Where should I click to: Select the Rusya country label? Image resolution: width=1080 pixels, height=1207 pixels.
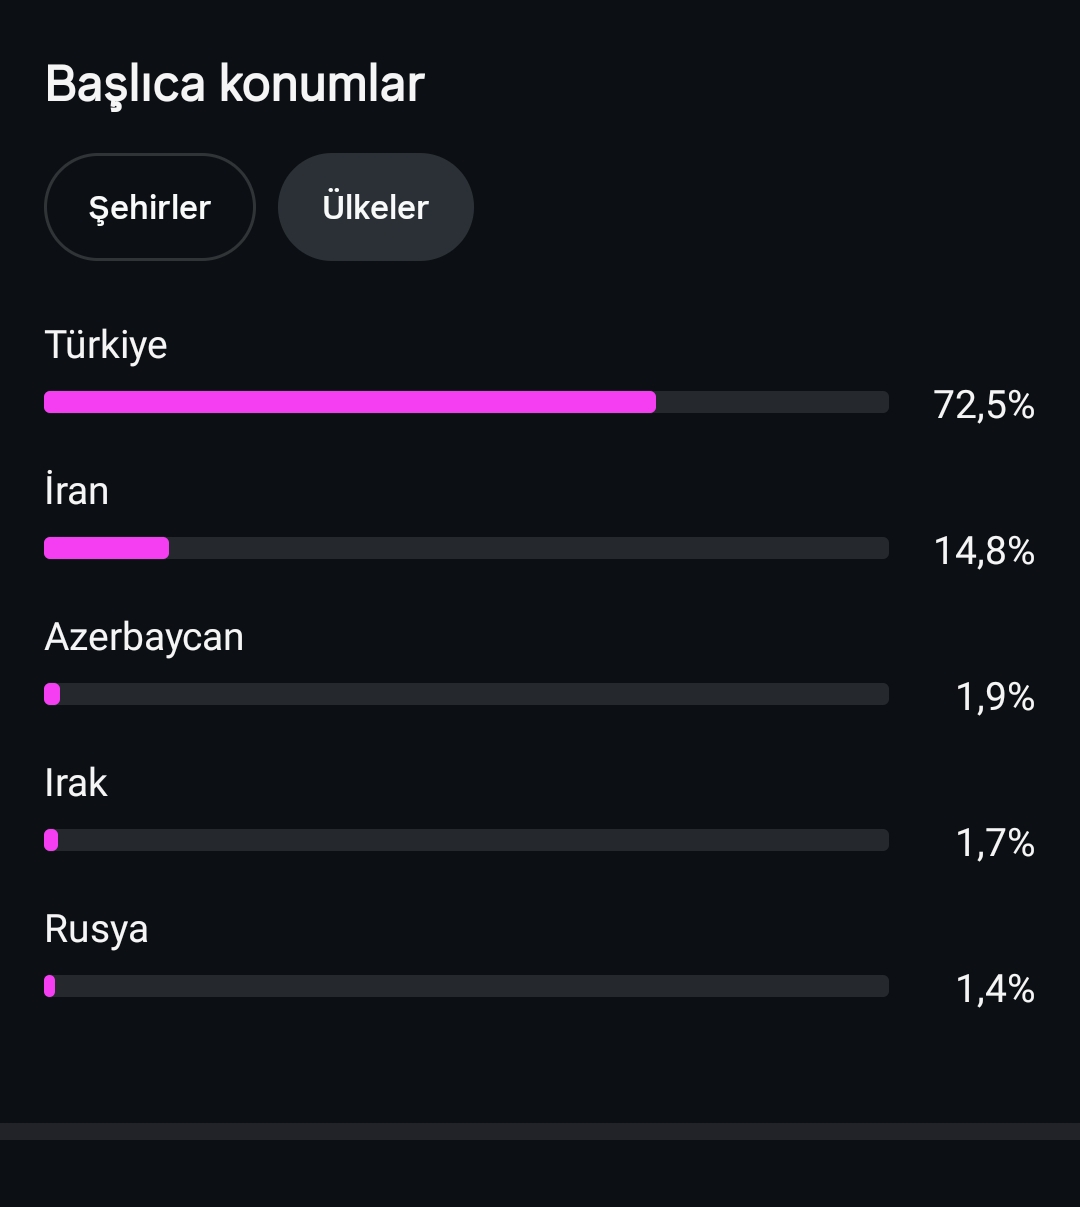(x=96, y=929)
